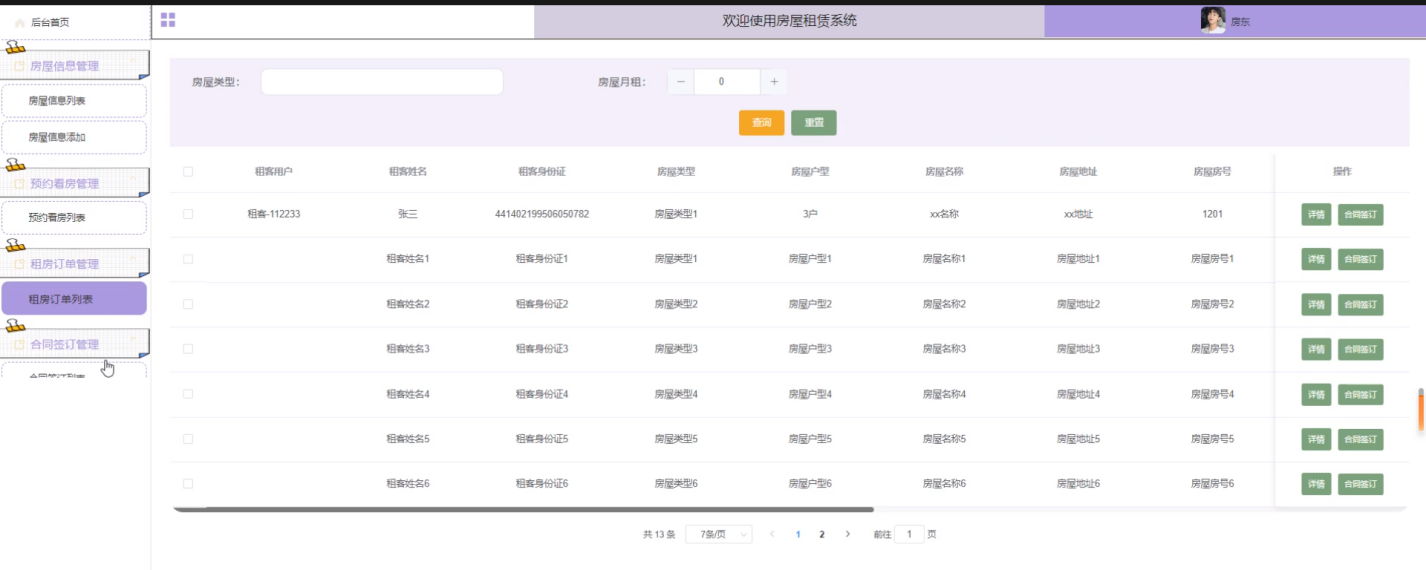Image resolution: width=1426 pixels, height=570 pixels.
Task: Click 详情 for 房屋房号2 row
Action: coord(1316,304)
